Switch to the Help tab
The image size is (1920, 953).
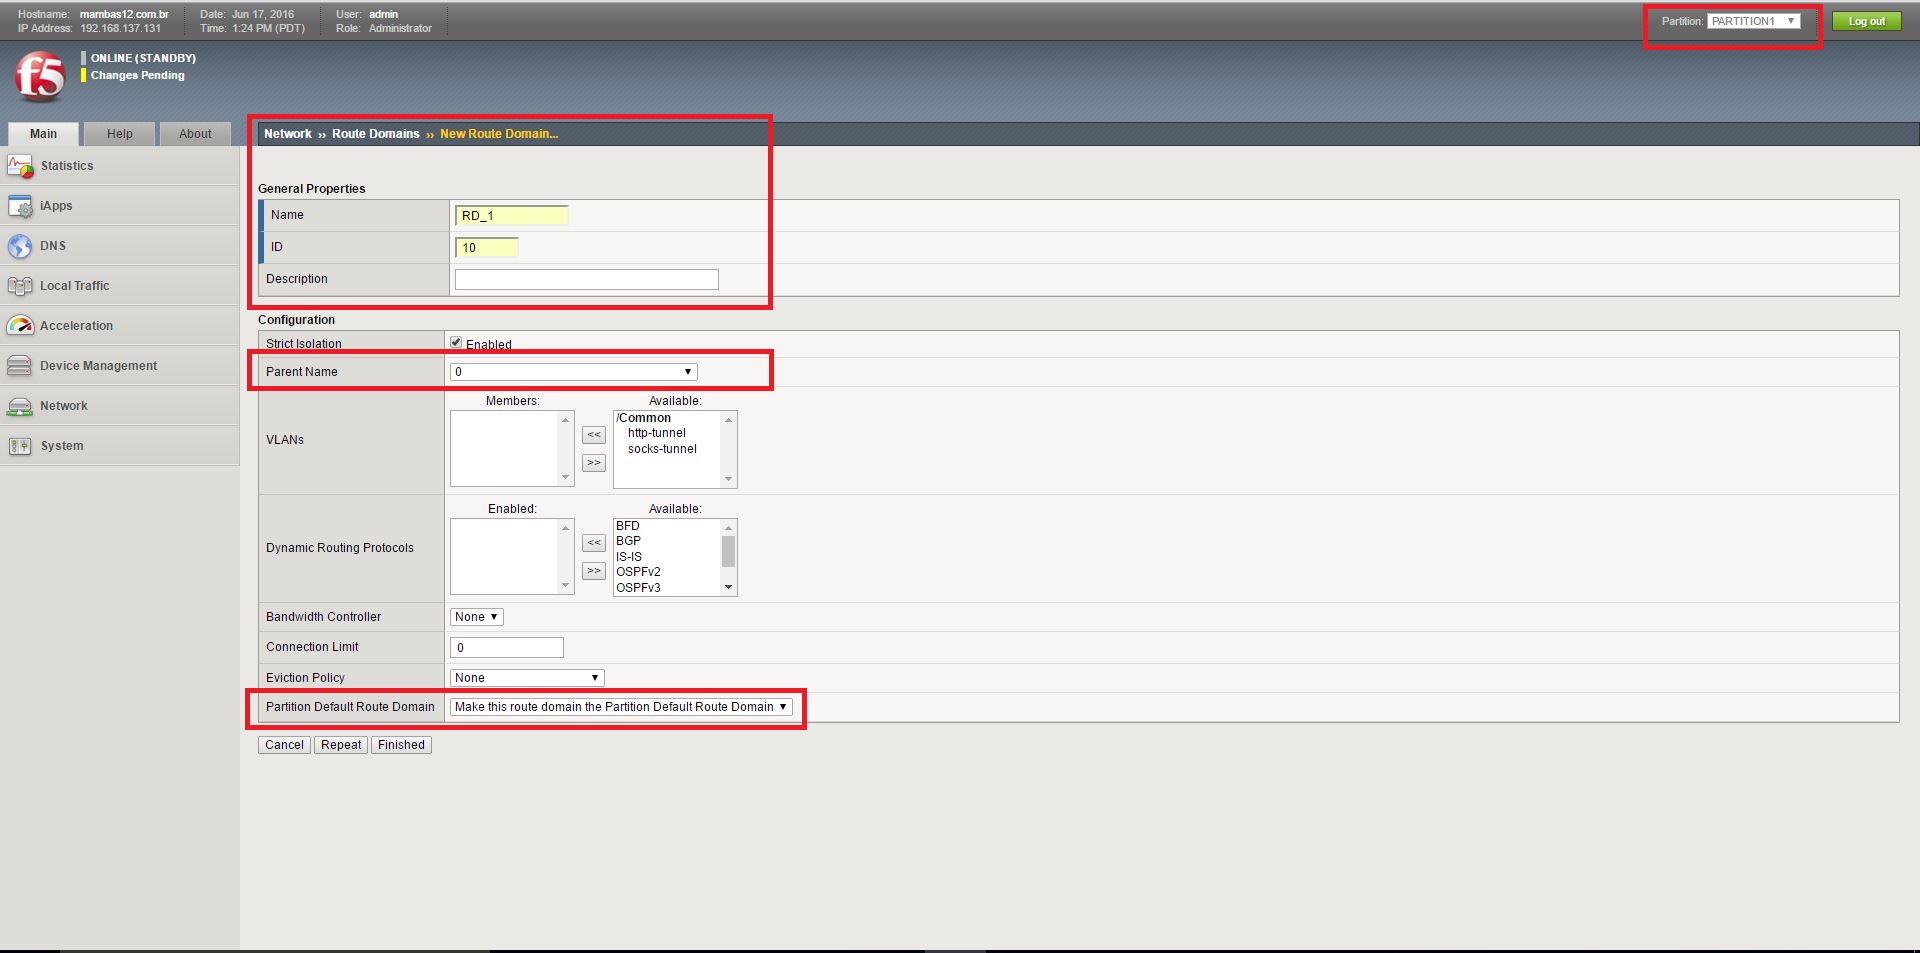point(119,134)
